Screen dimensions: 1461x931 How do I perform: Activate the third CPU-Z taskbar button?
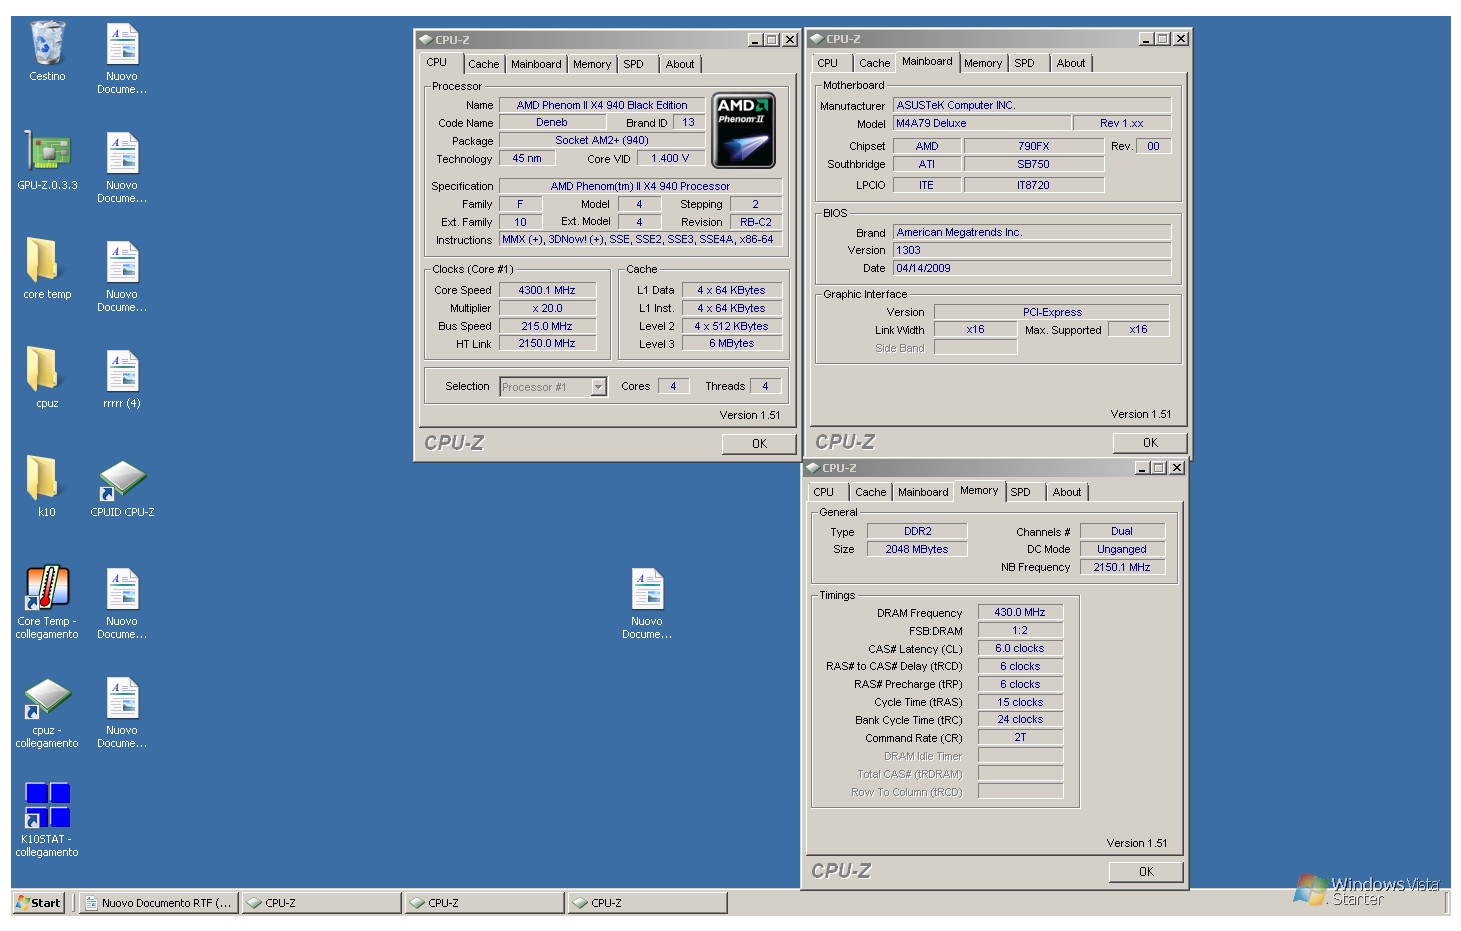[x=647, y=903]
